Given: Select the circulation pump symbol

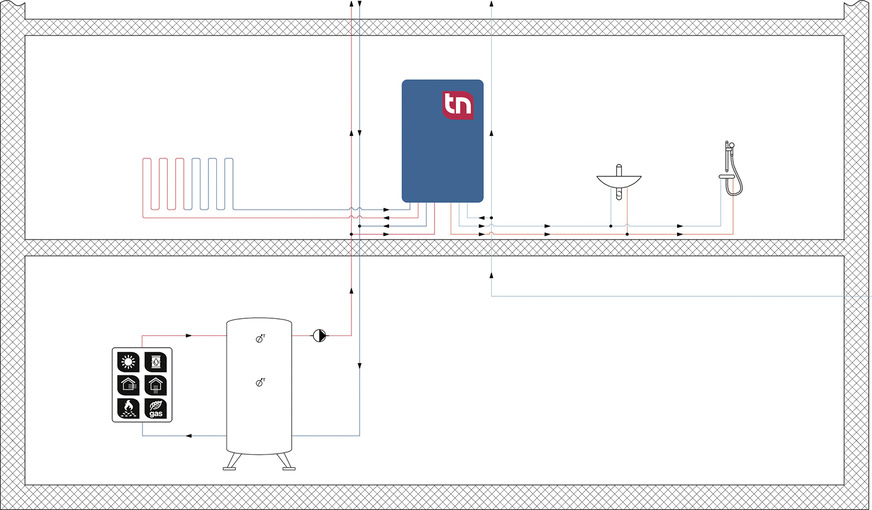Looking at the screenshot, I should [x=319, y=336].
